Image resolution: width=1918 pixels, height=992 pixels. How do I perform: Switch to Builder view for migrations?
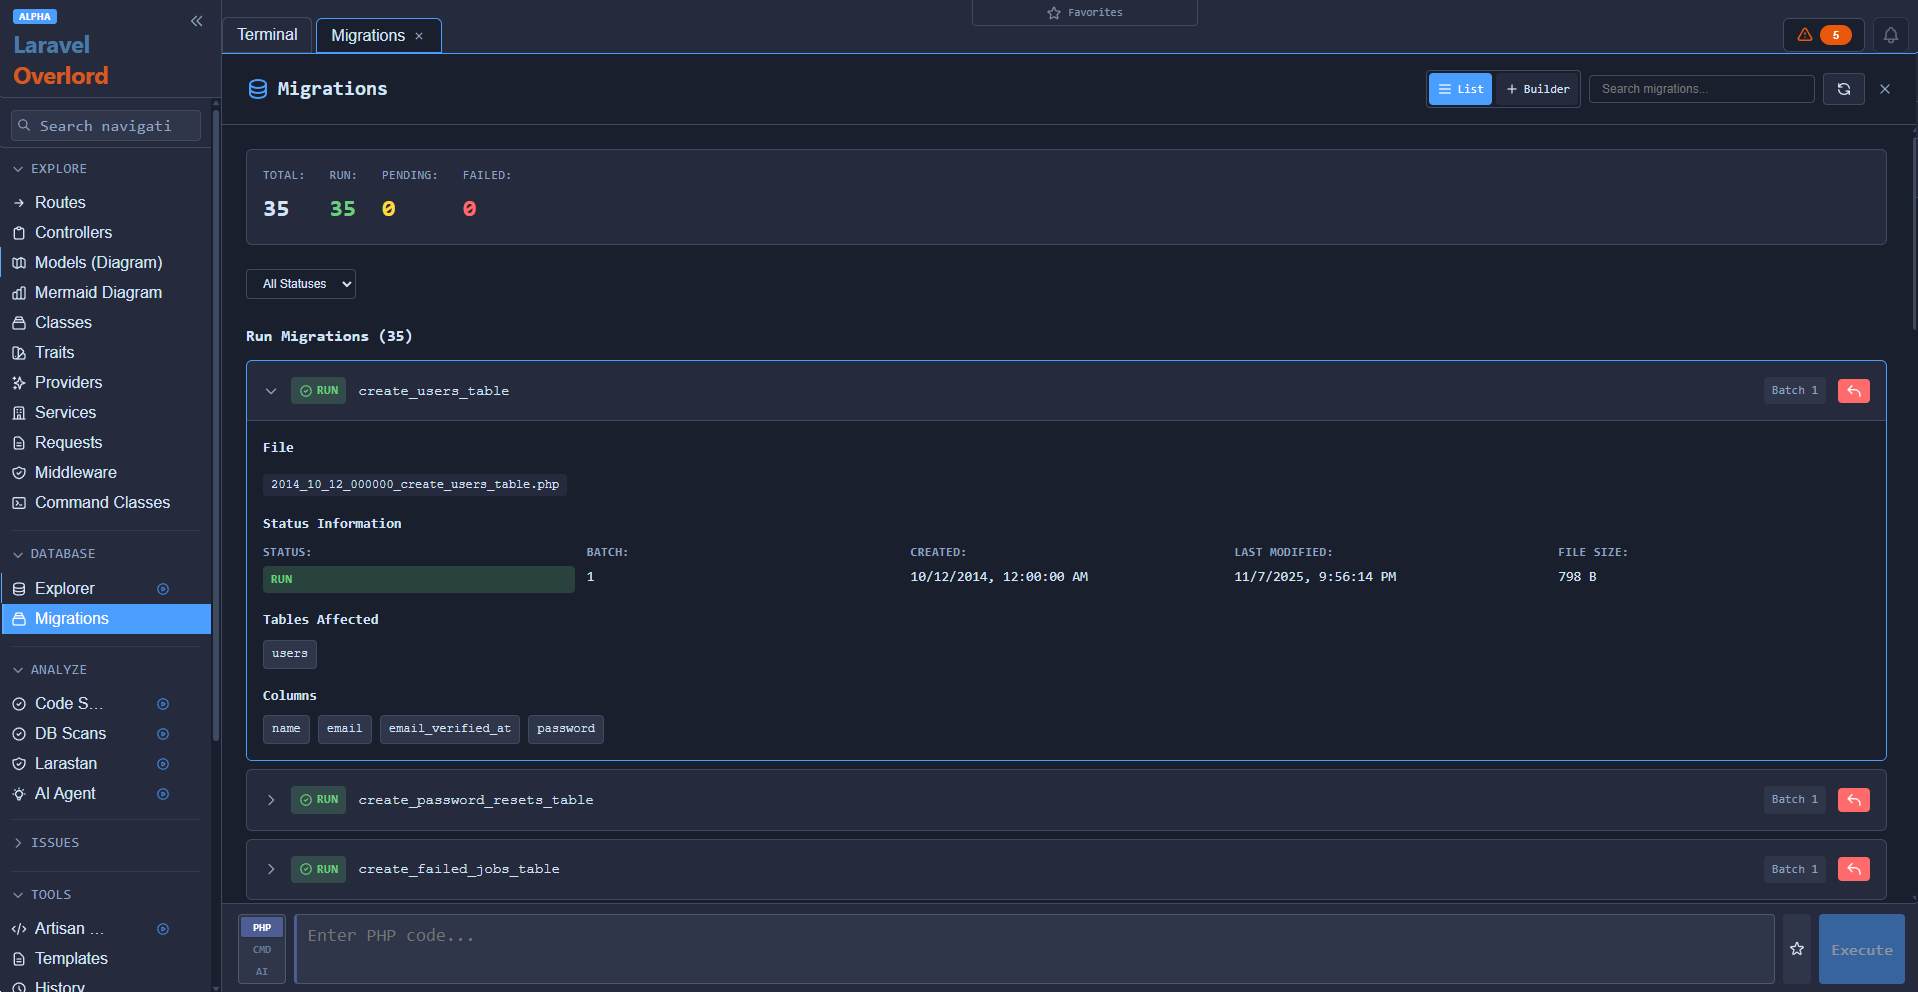click(1536, 89)
